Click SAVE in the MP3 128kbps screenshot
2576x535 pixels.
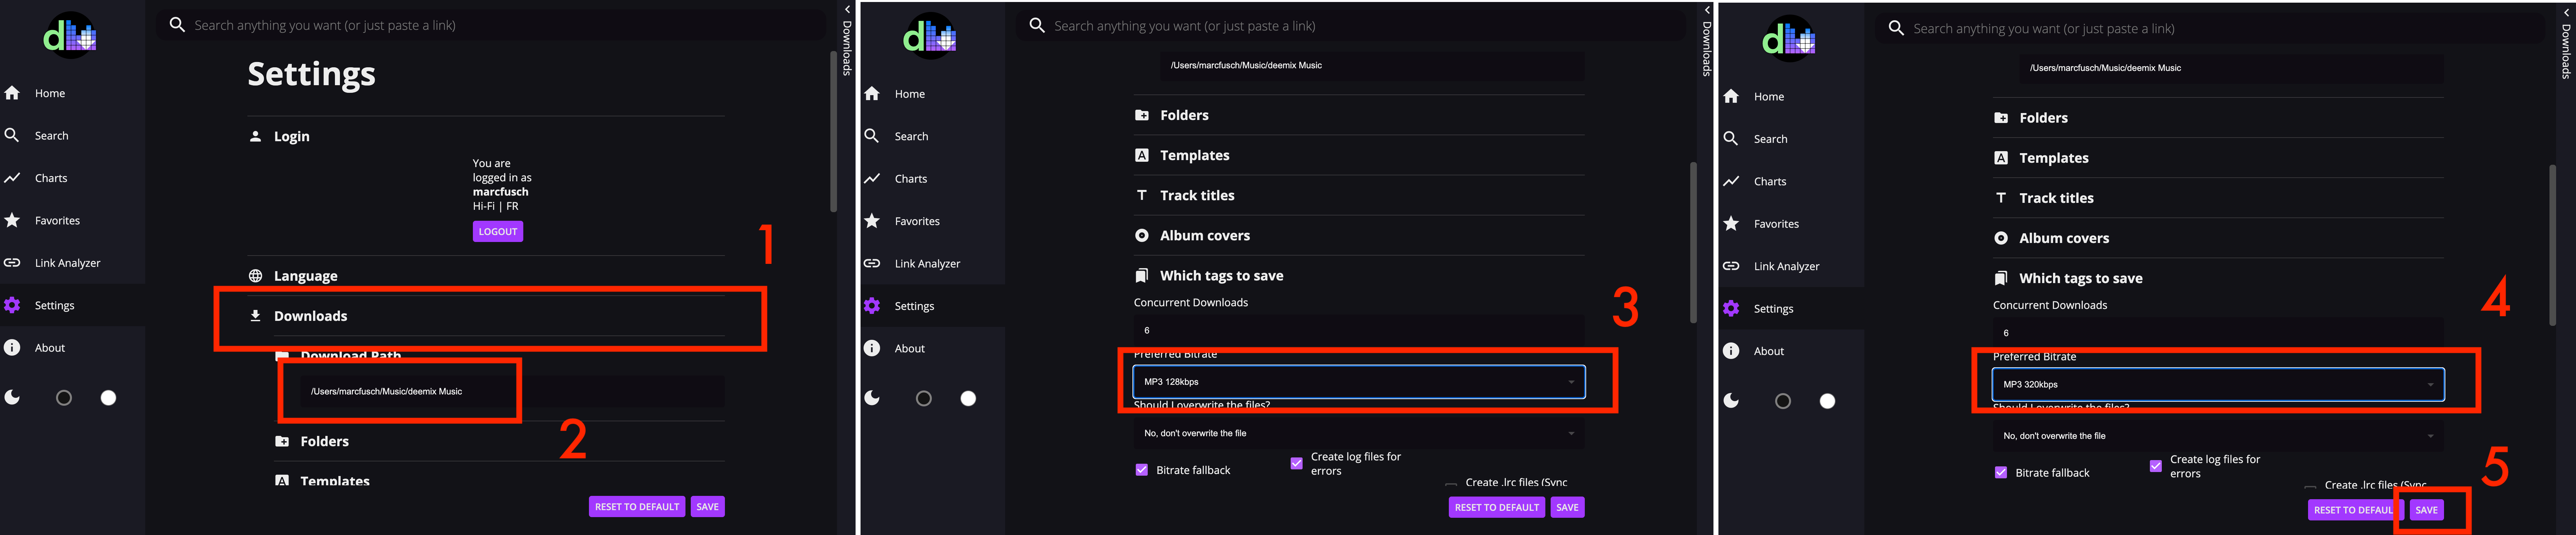point(1567,507)
